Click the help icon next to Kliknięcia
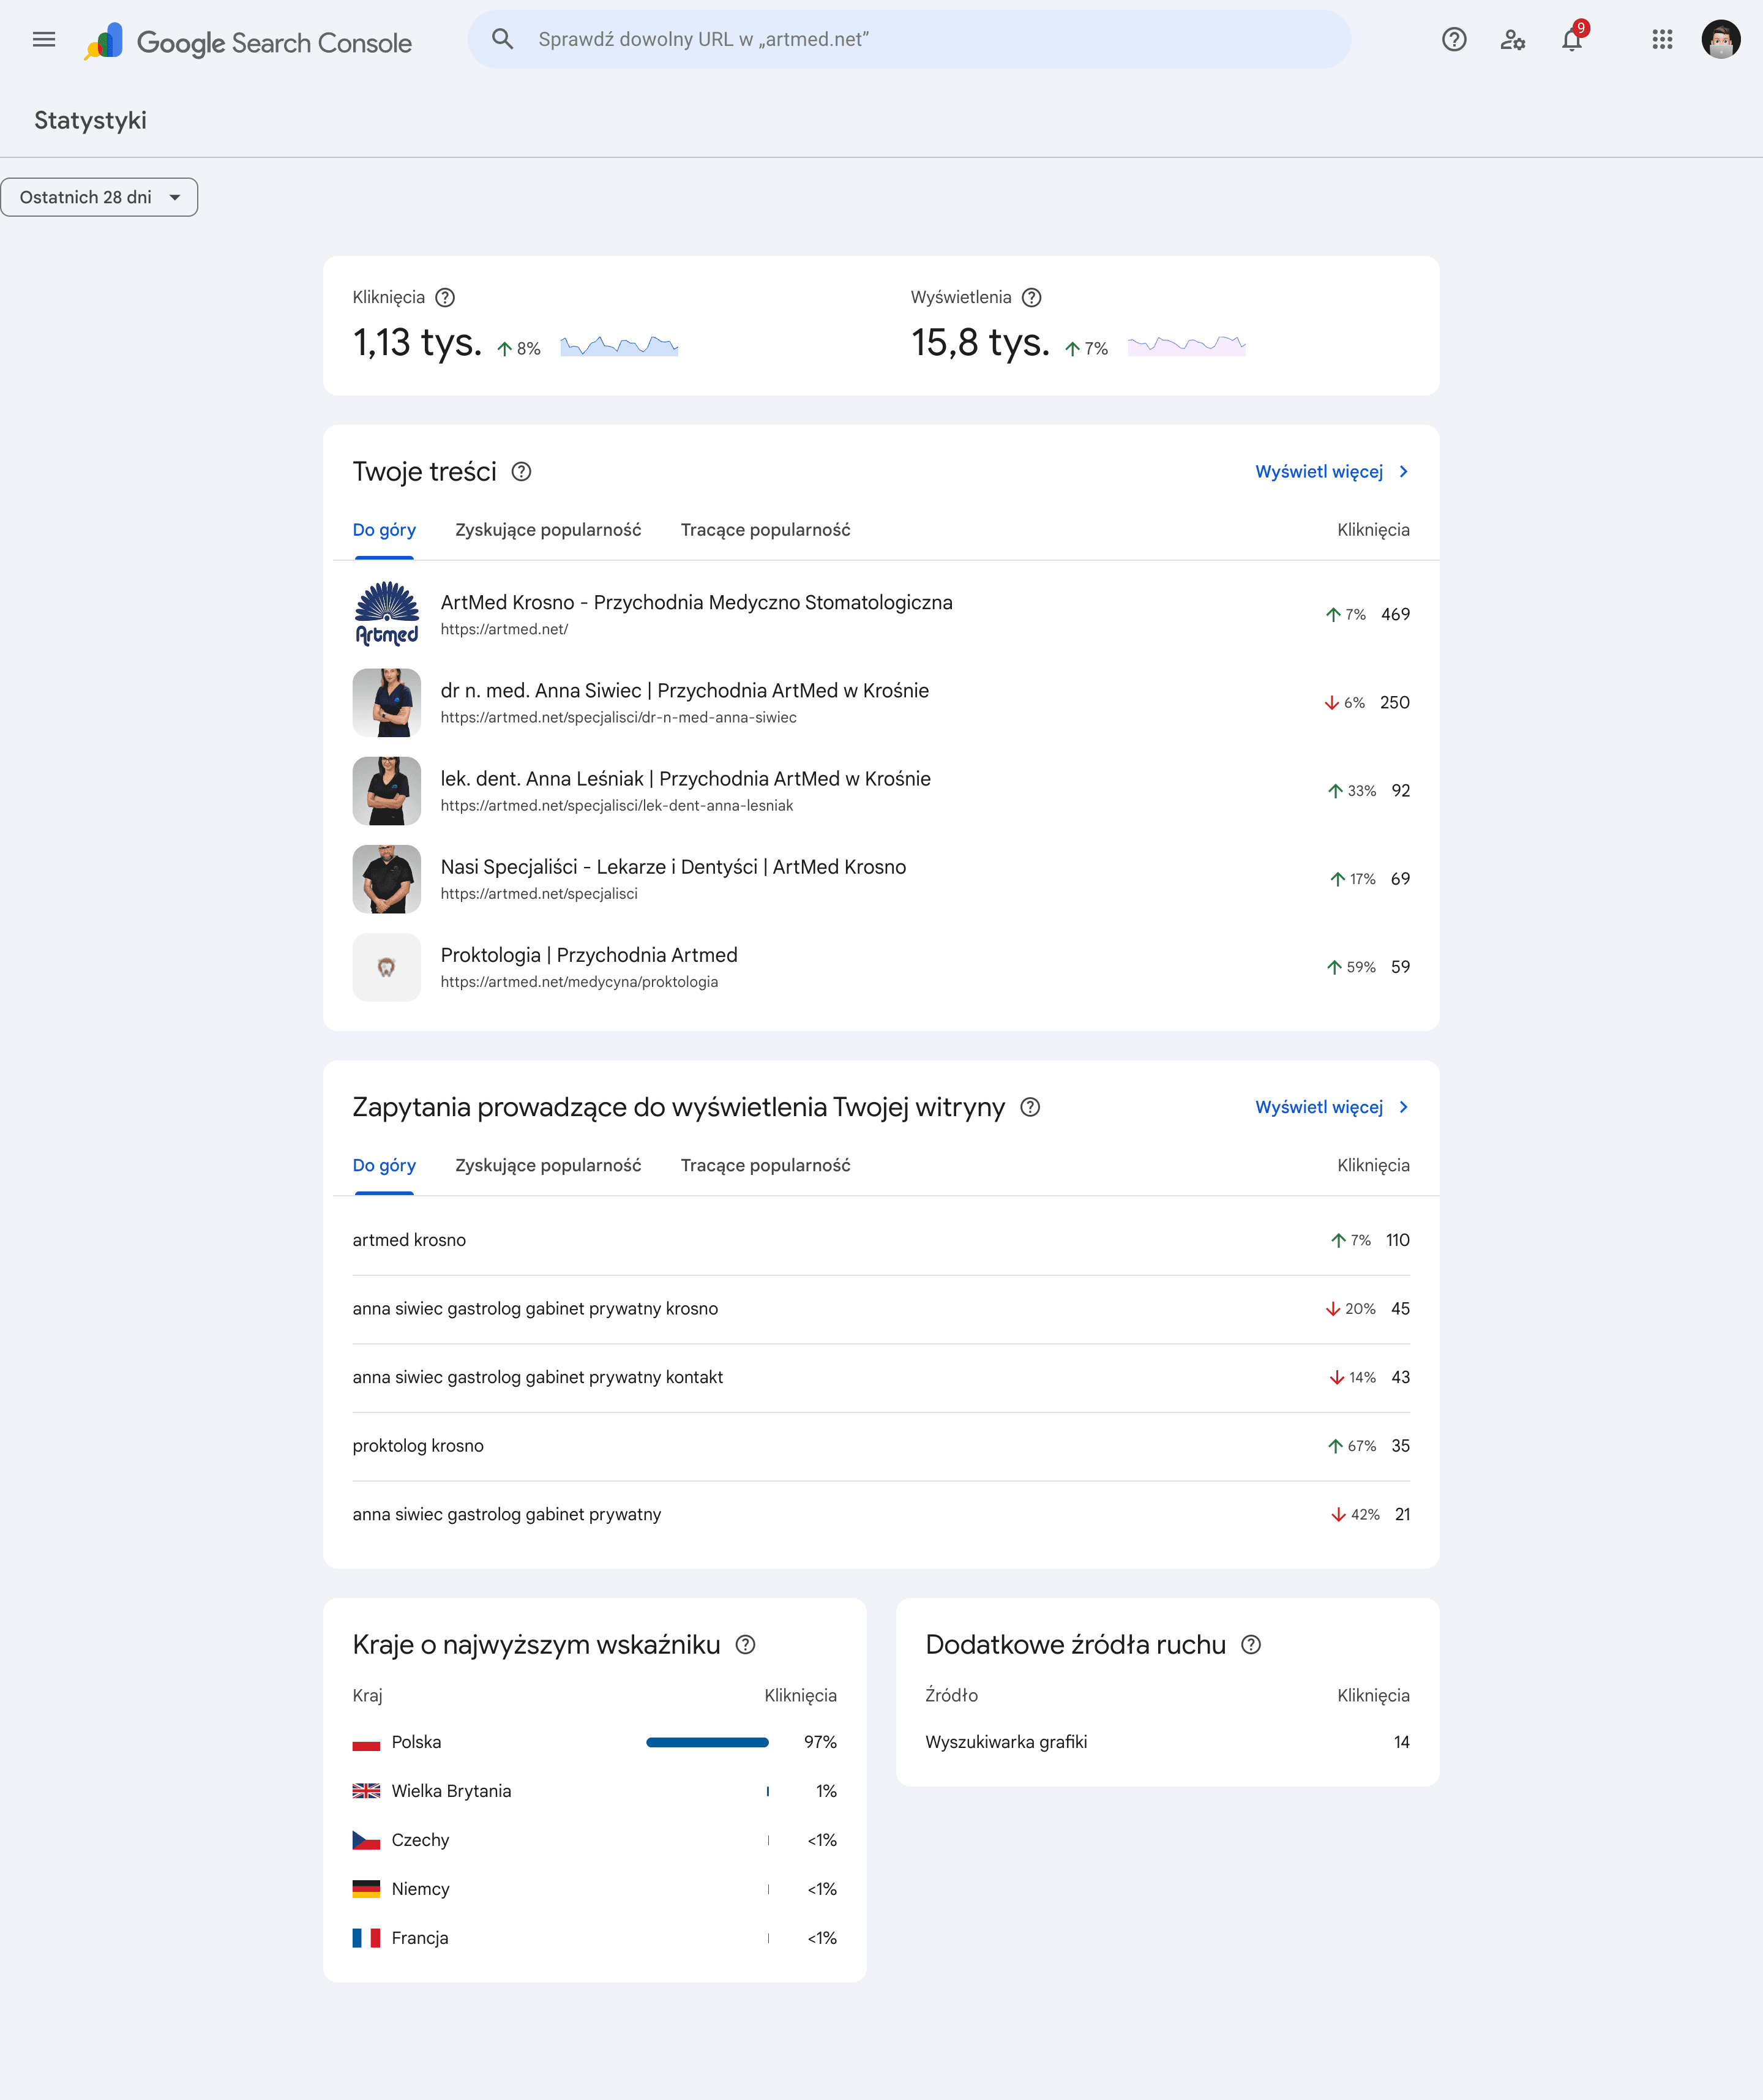The width and height of the screenshot is (1763, 2100). (x=447, y=297)
